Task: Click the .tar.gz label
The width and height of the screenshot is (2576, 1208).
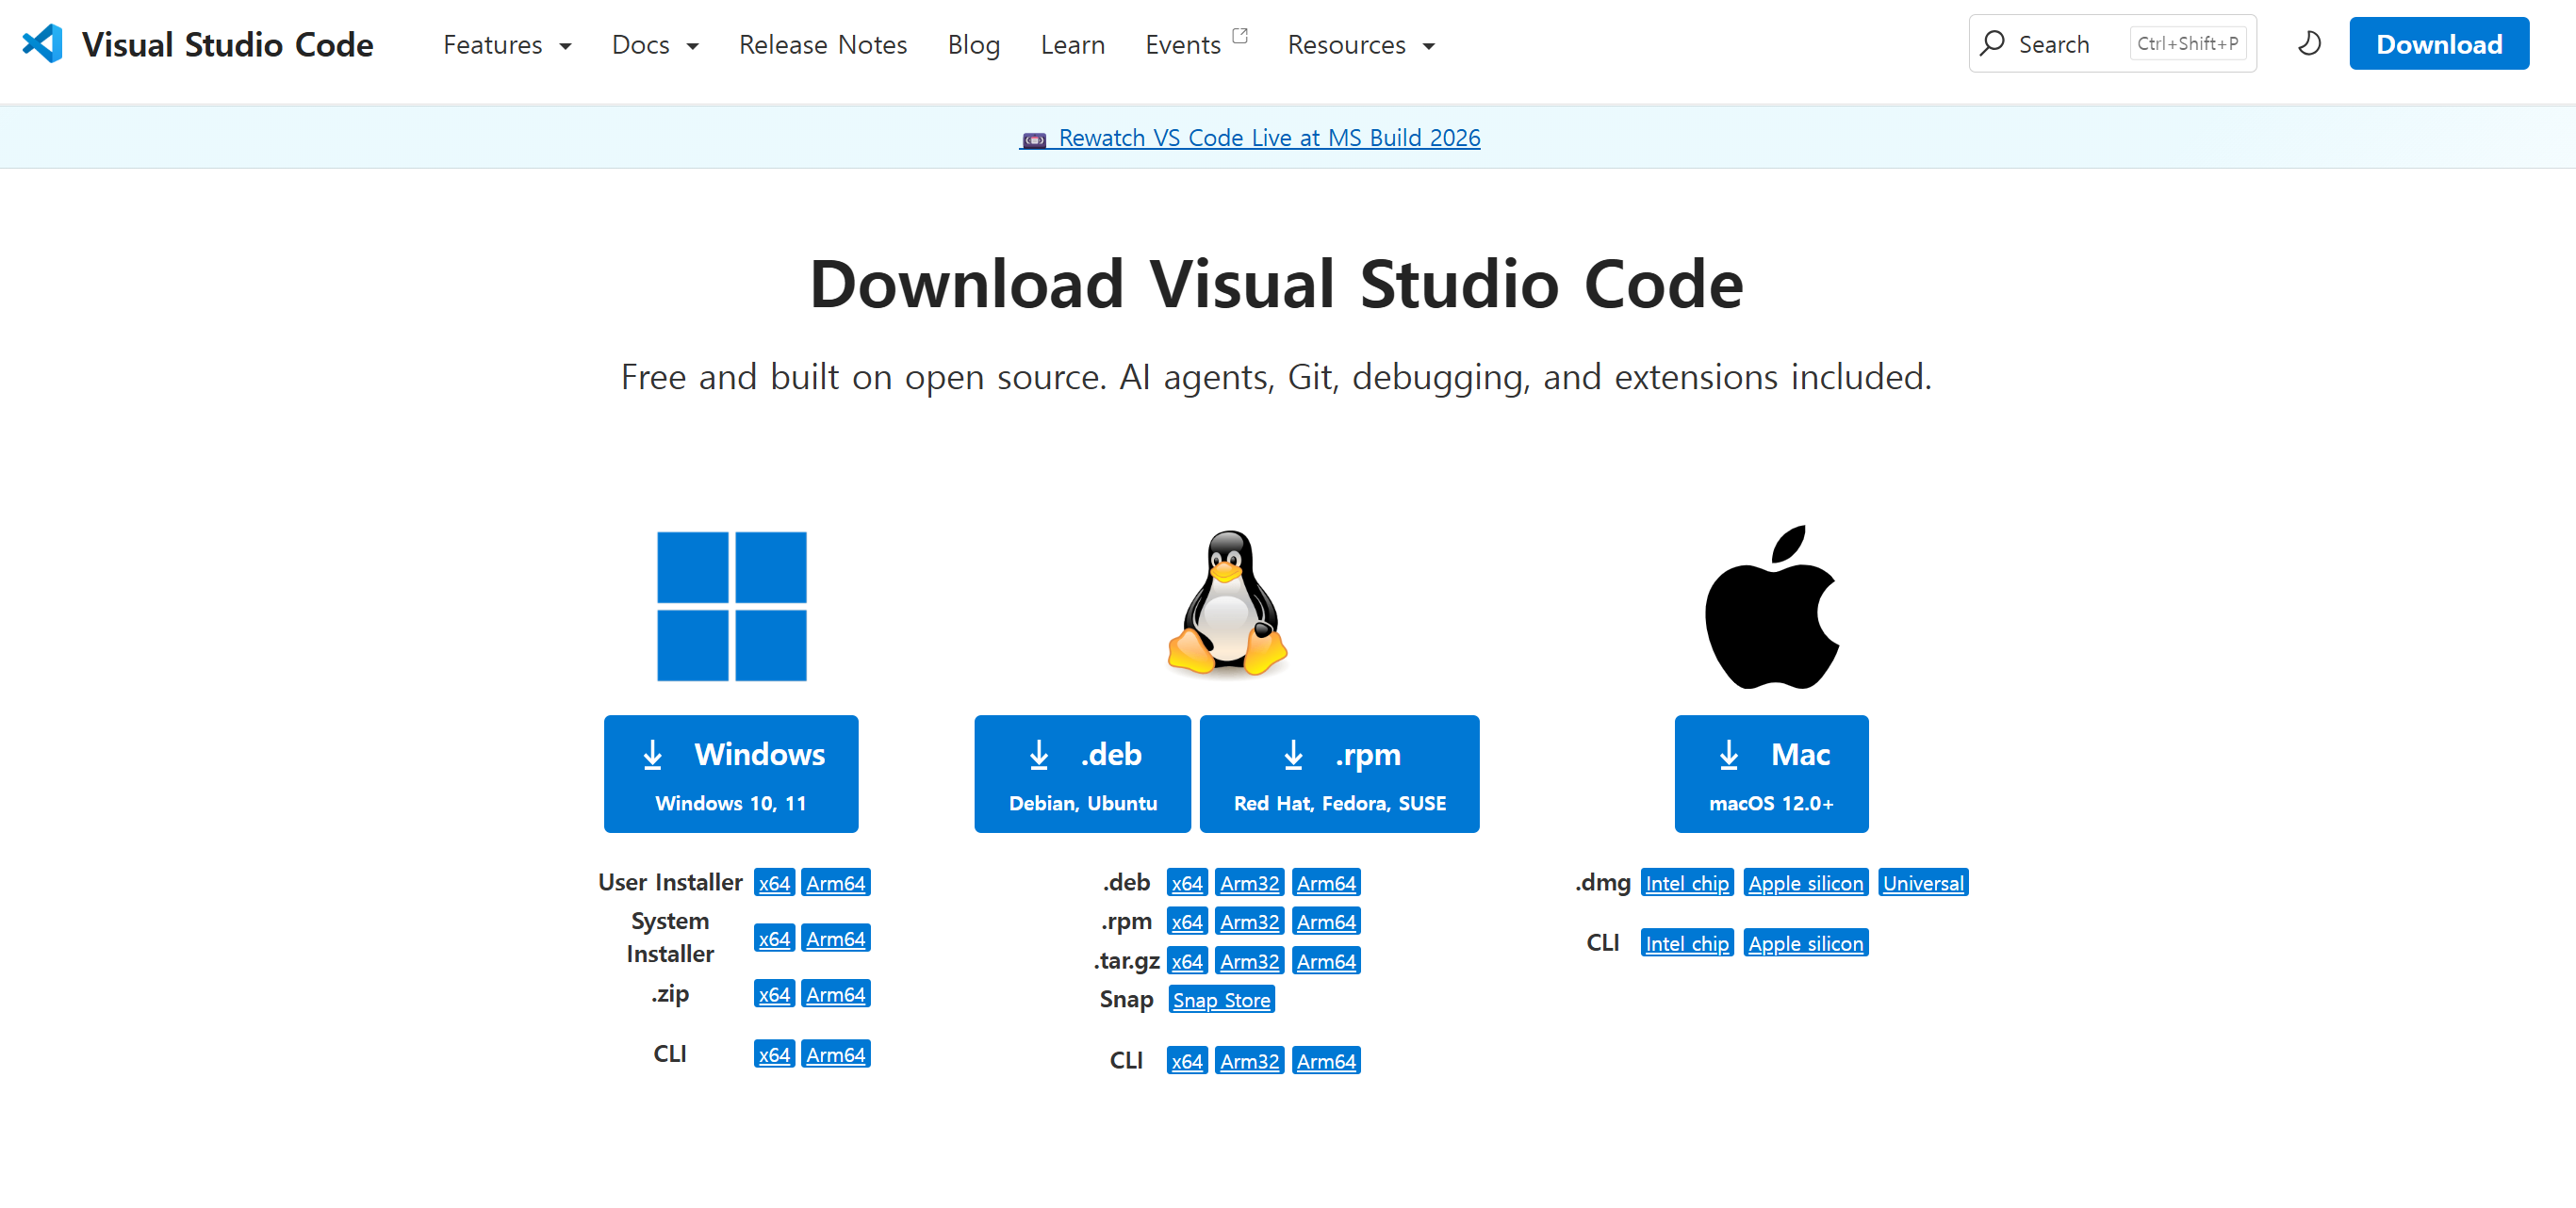Action: (1127, 961)
